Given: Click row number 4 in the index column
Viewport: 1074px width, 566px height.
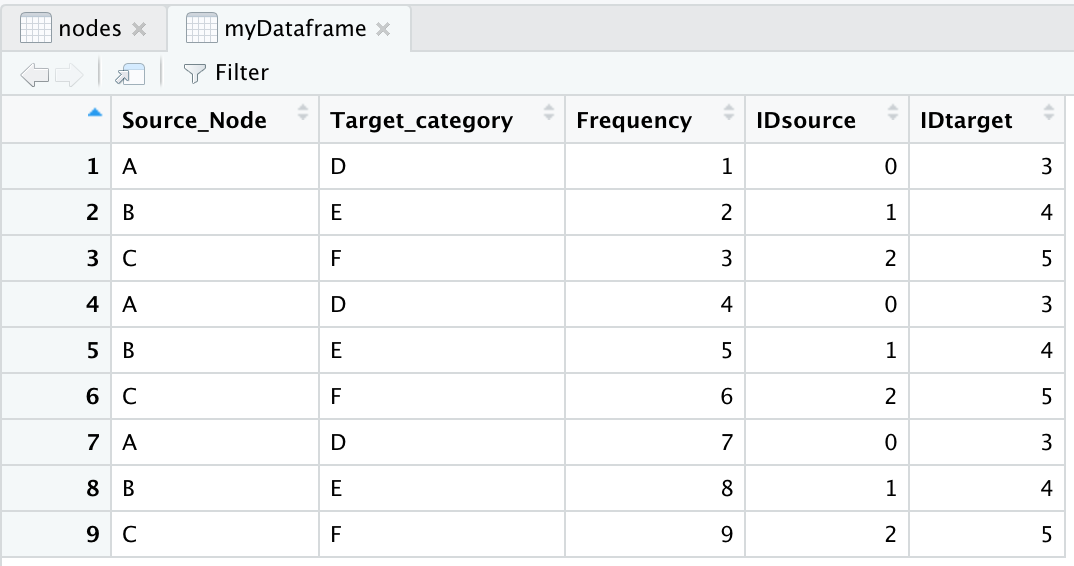Looking at the screenshot, I should pyautogui.click(x=92, y=304).
